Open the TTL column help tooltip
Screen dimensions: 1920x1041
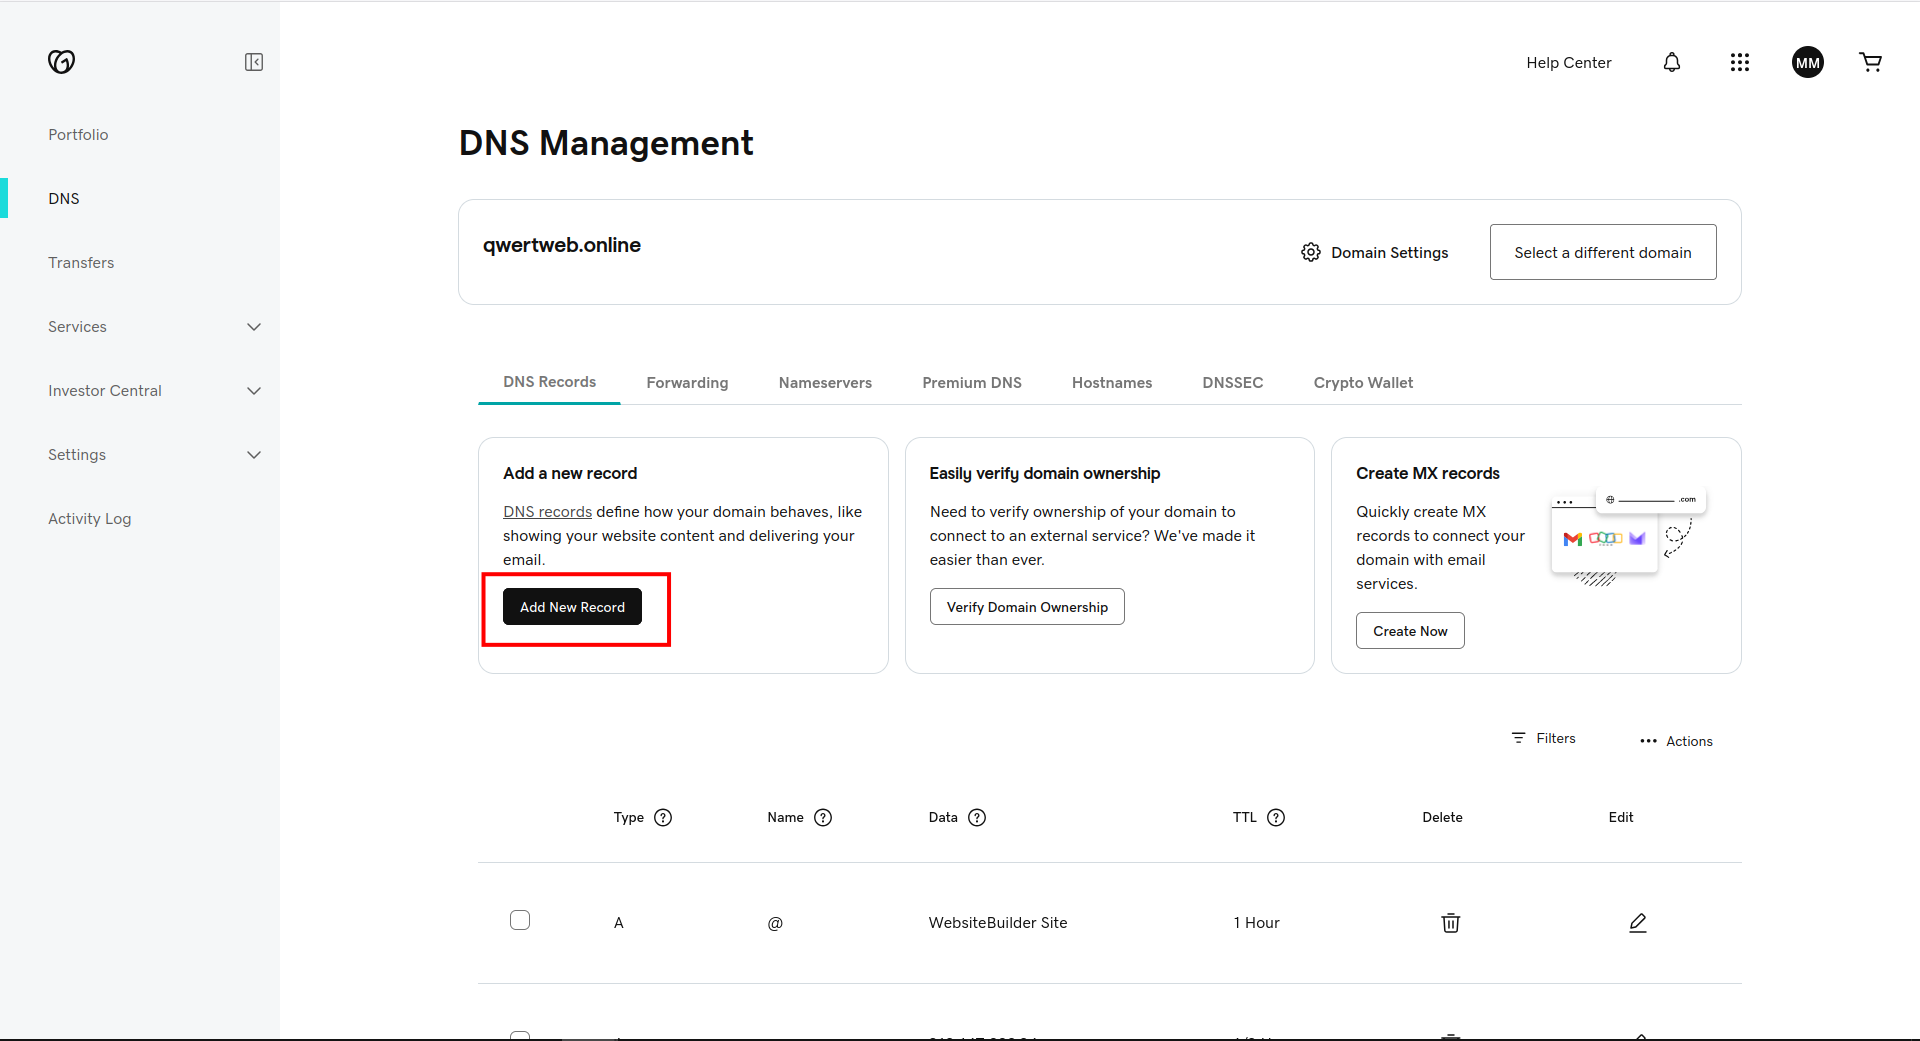click(1277, 817)
